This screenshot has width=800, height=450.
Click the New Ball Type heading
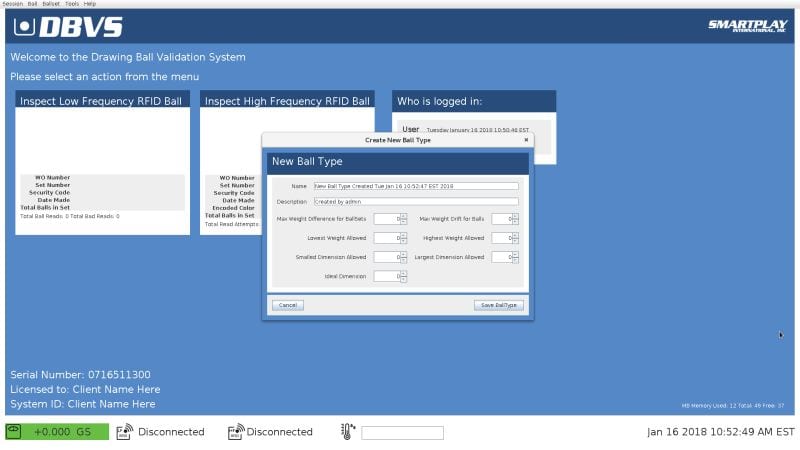coord(307,161)
